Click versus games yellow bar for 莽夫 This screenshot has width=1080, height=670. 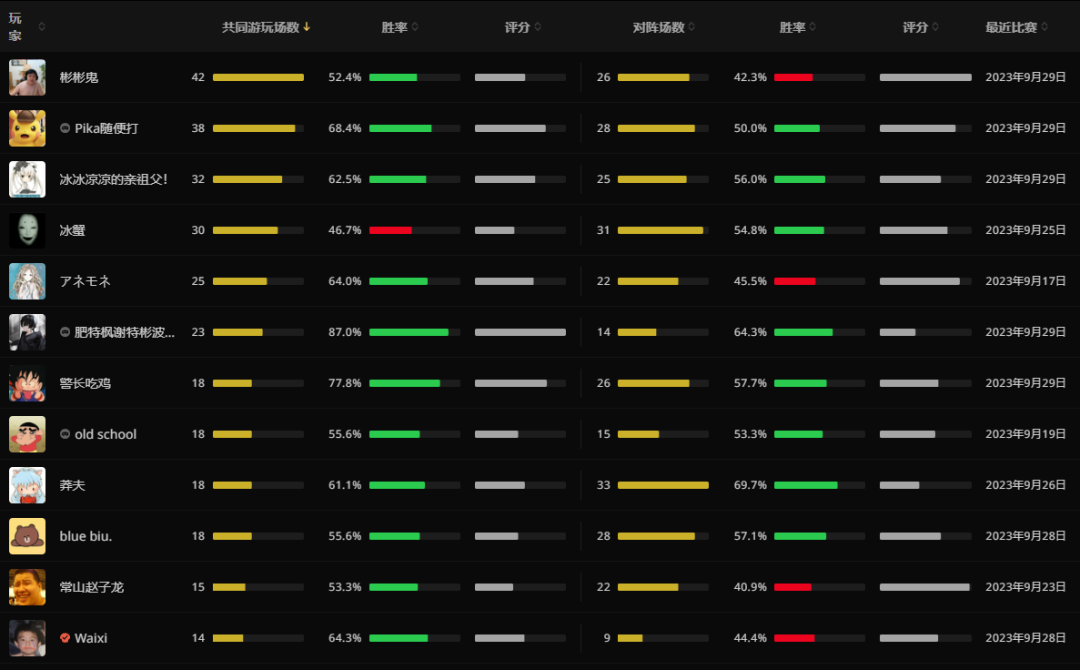point(663,485)
